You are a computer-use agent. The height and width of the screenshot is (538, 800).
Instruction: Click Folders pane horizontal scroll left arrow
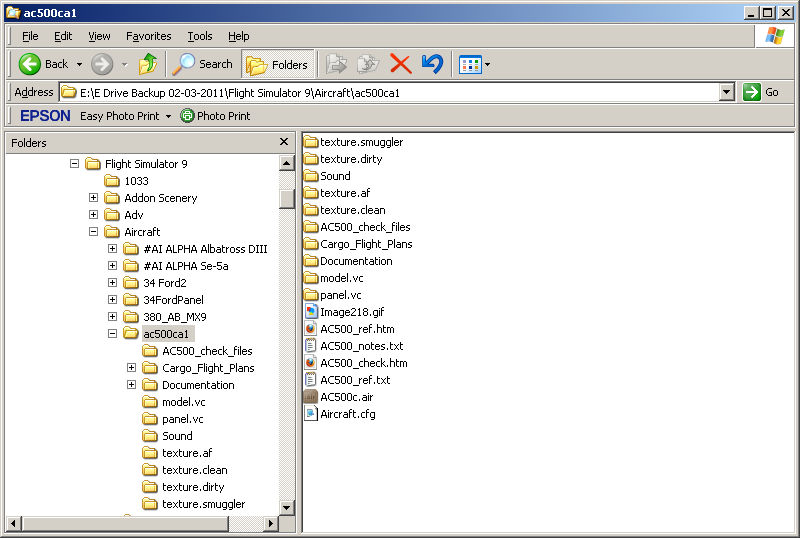pos(14,523)
